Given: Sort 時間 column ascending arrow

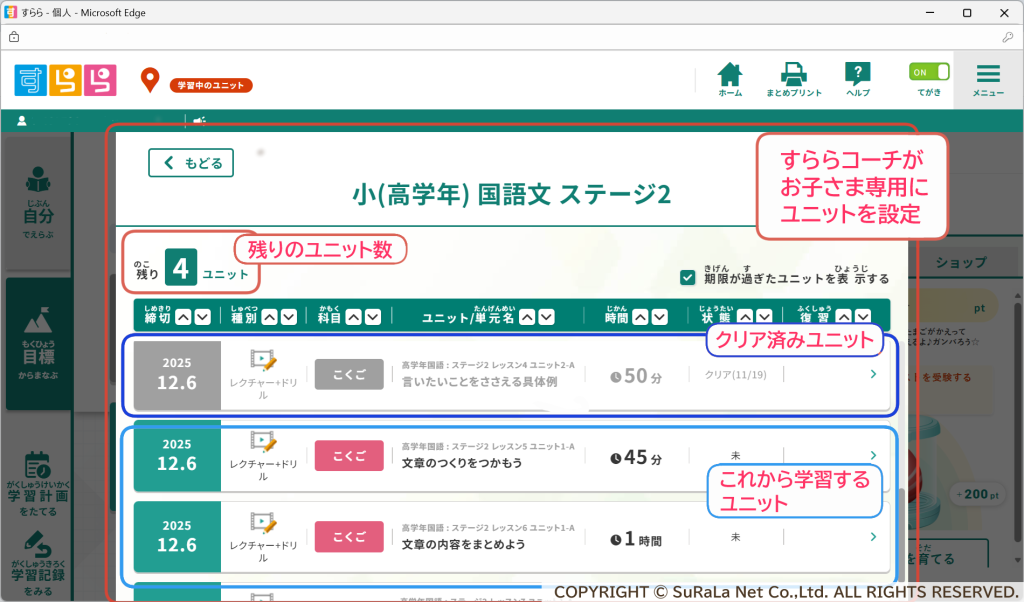Looking at the screenshot, I should [x=639, y=317].
